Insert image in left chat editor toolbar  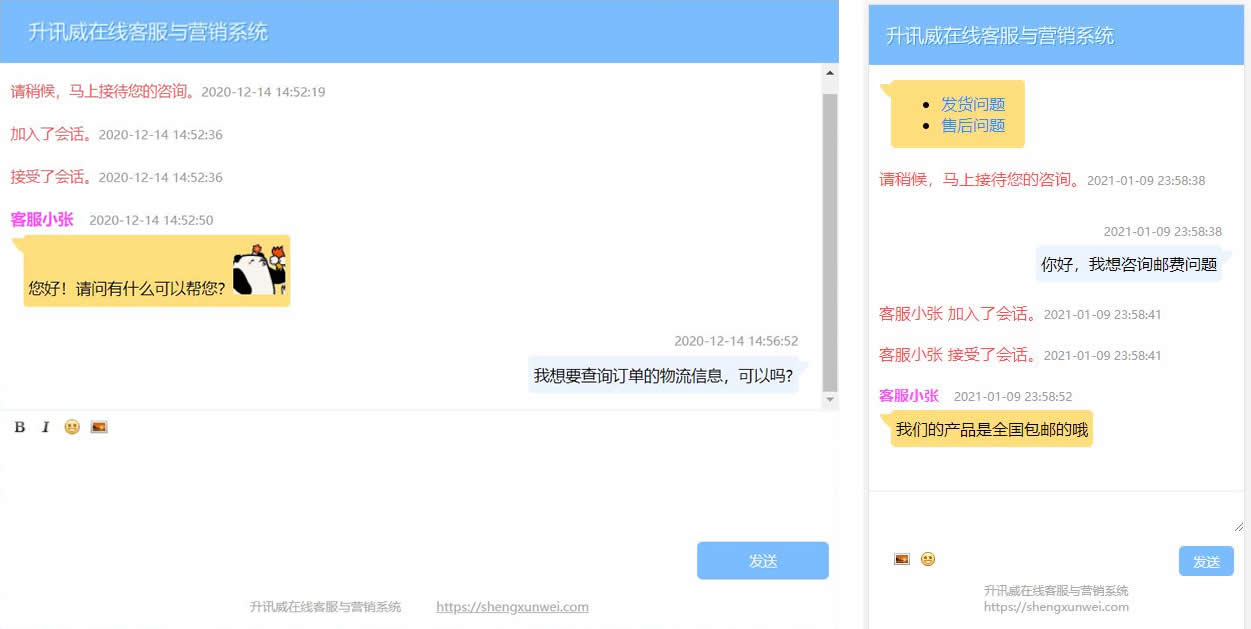99,427
